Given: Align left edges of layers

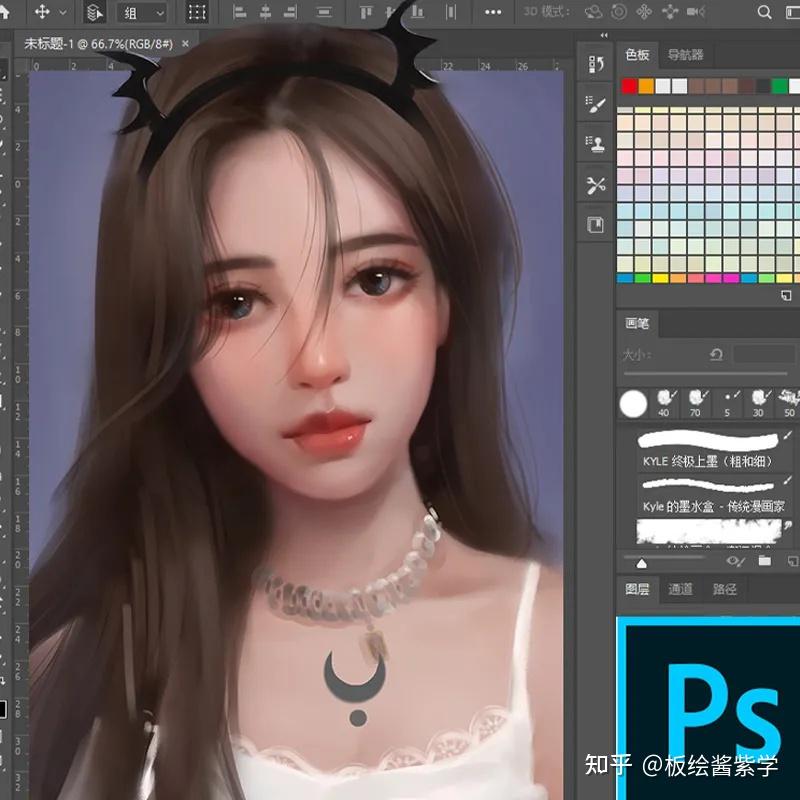Looking at the screenshot, I should coord(239,12).
